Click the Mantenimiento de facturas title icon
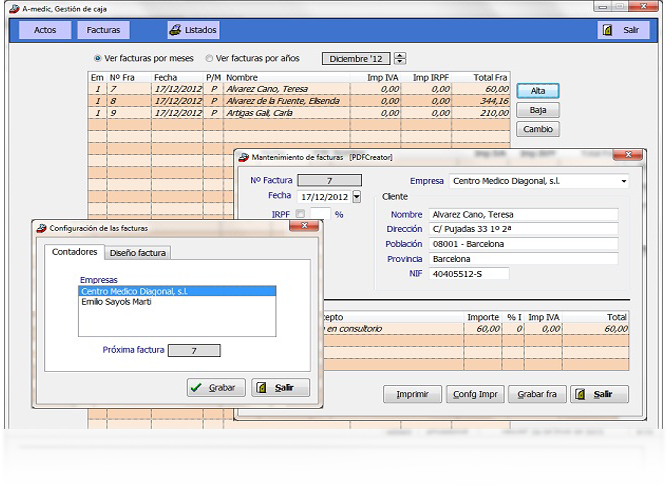This screenshot has height=489, width=668. point(243,157)
